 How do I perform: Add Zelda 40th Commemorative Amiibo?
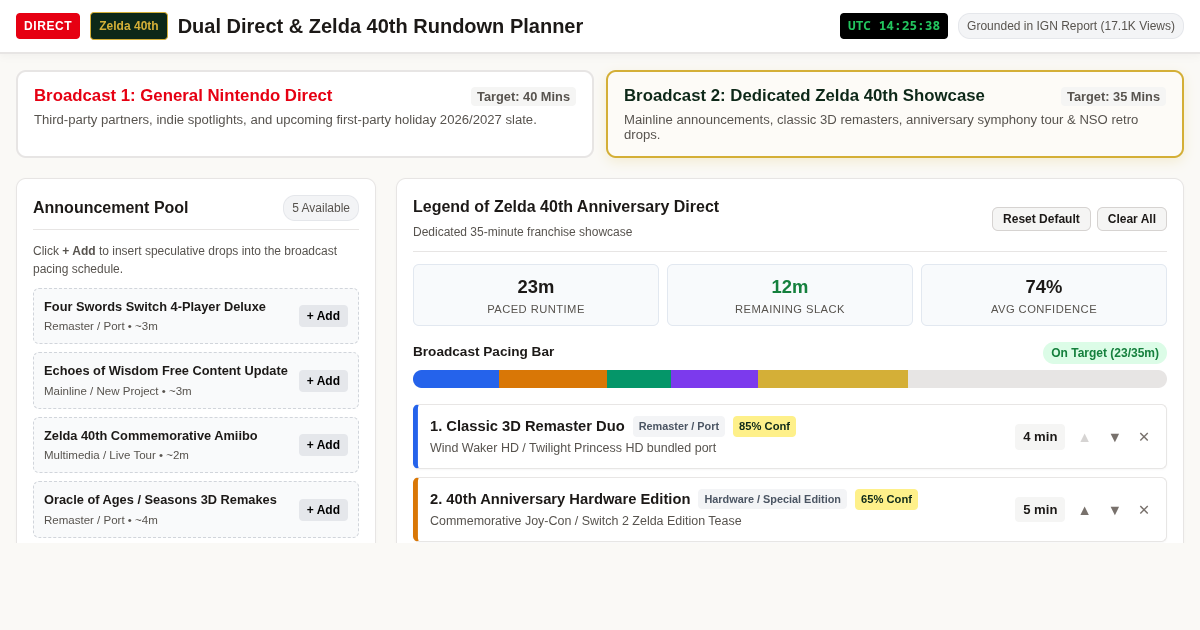323,445
